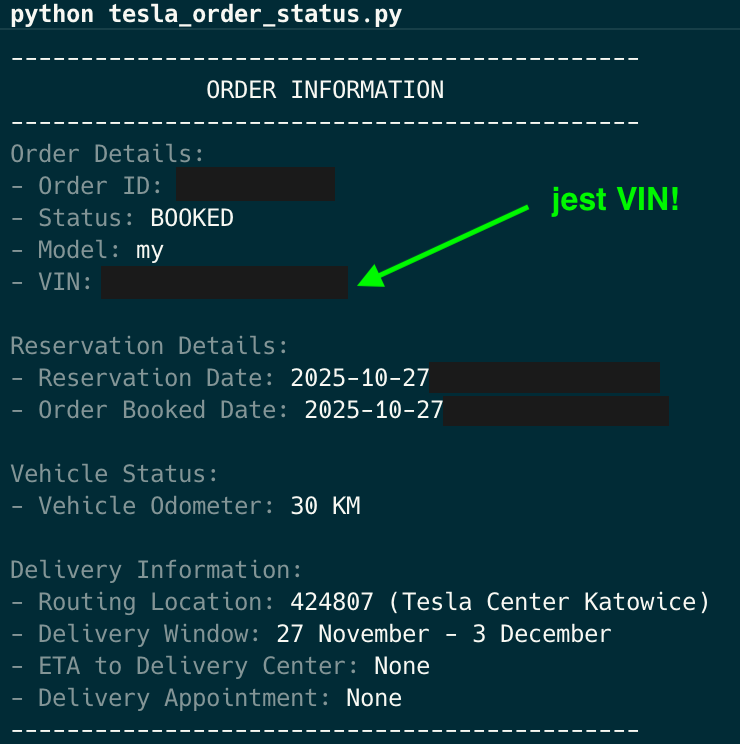Click the Model value "my"
740x744 pixels.
pyautogui.click(x=150, y=250)
